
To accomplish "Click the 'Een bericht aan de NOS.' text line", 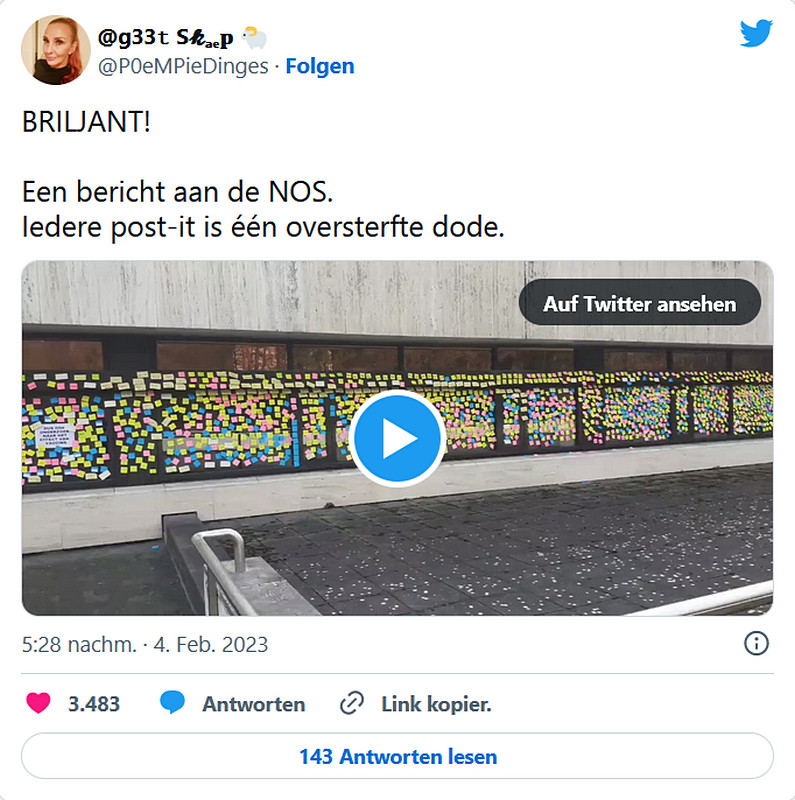I will pyautogui.click(x=178, y=192).
